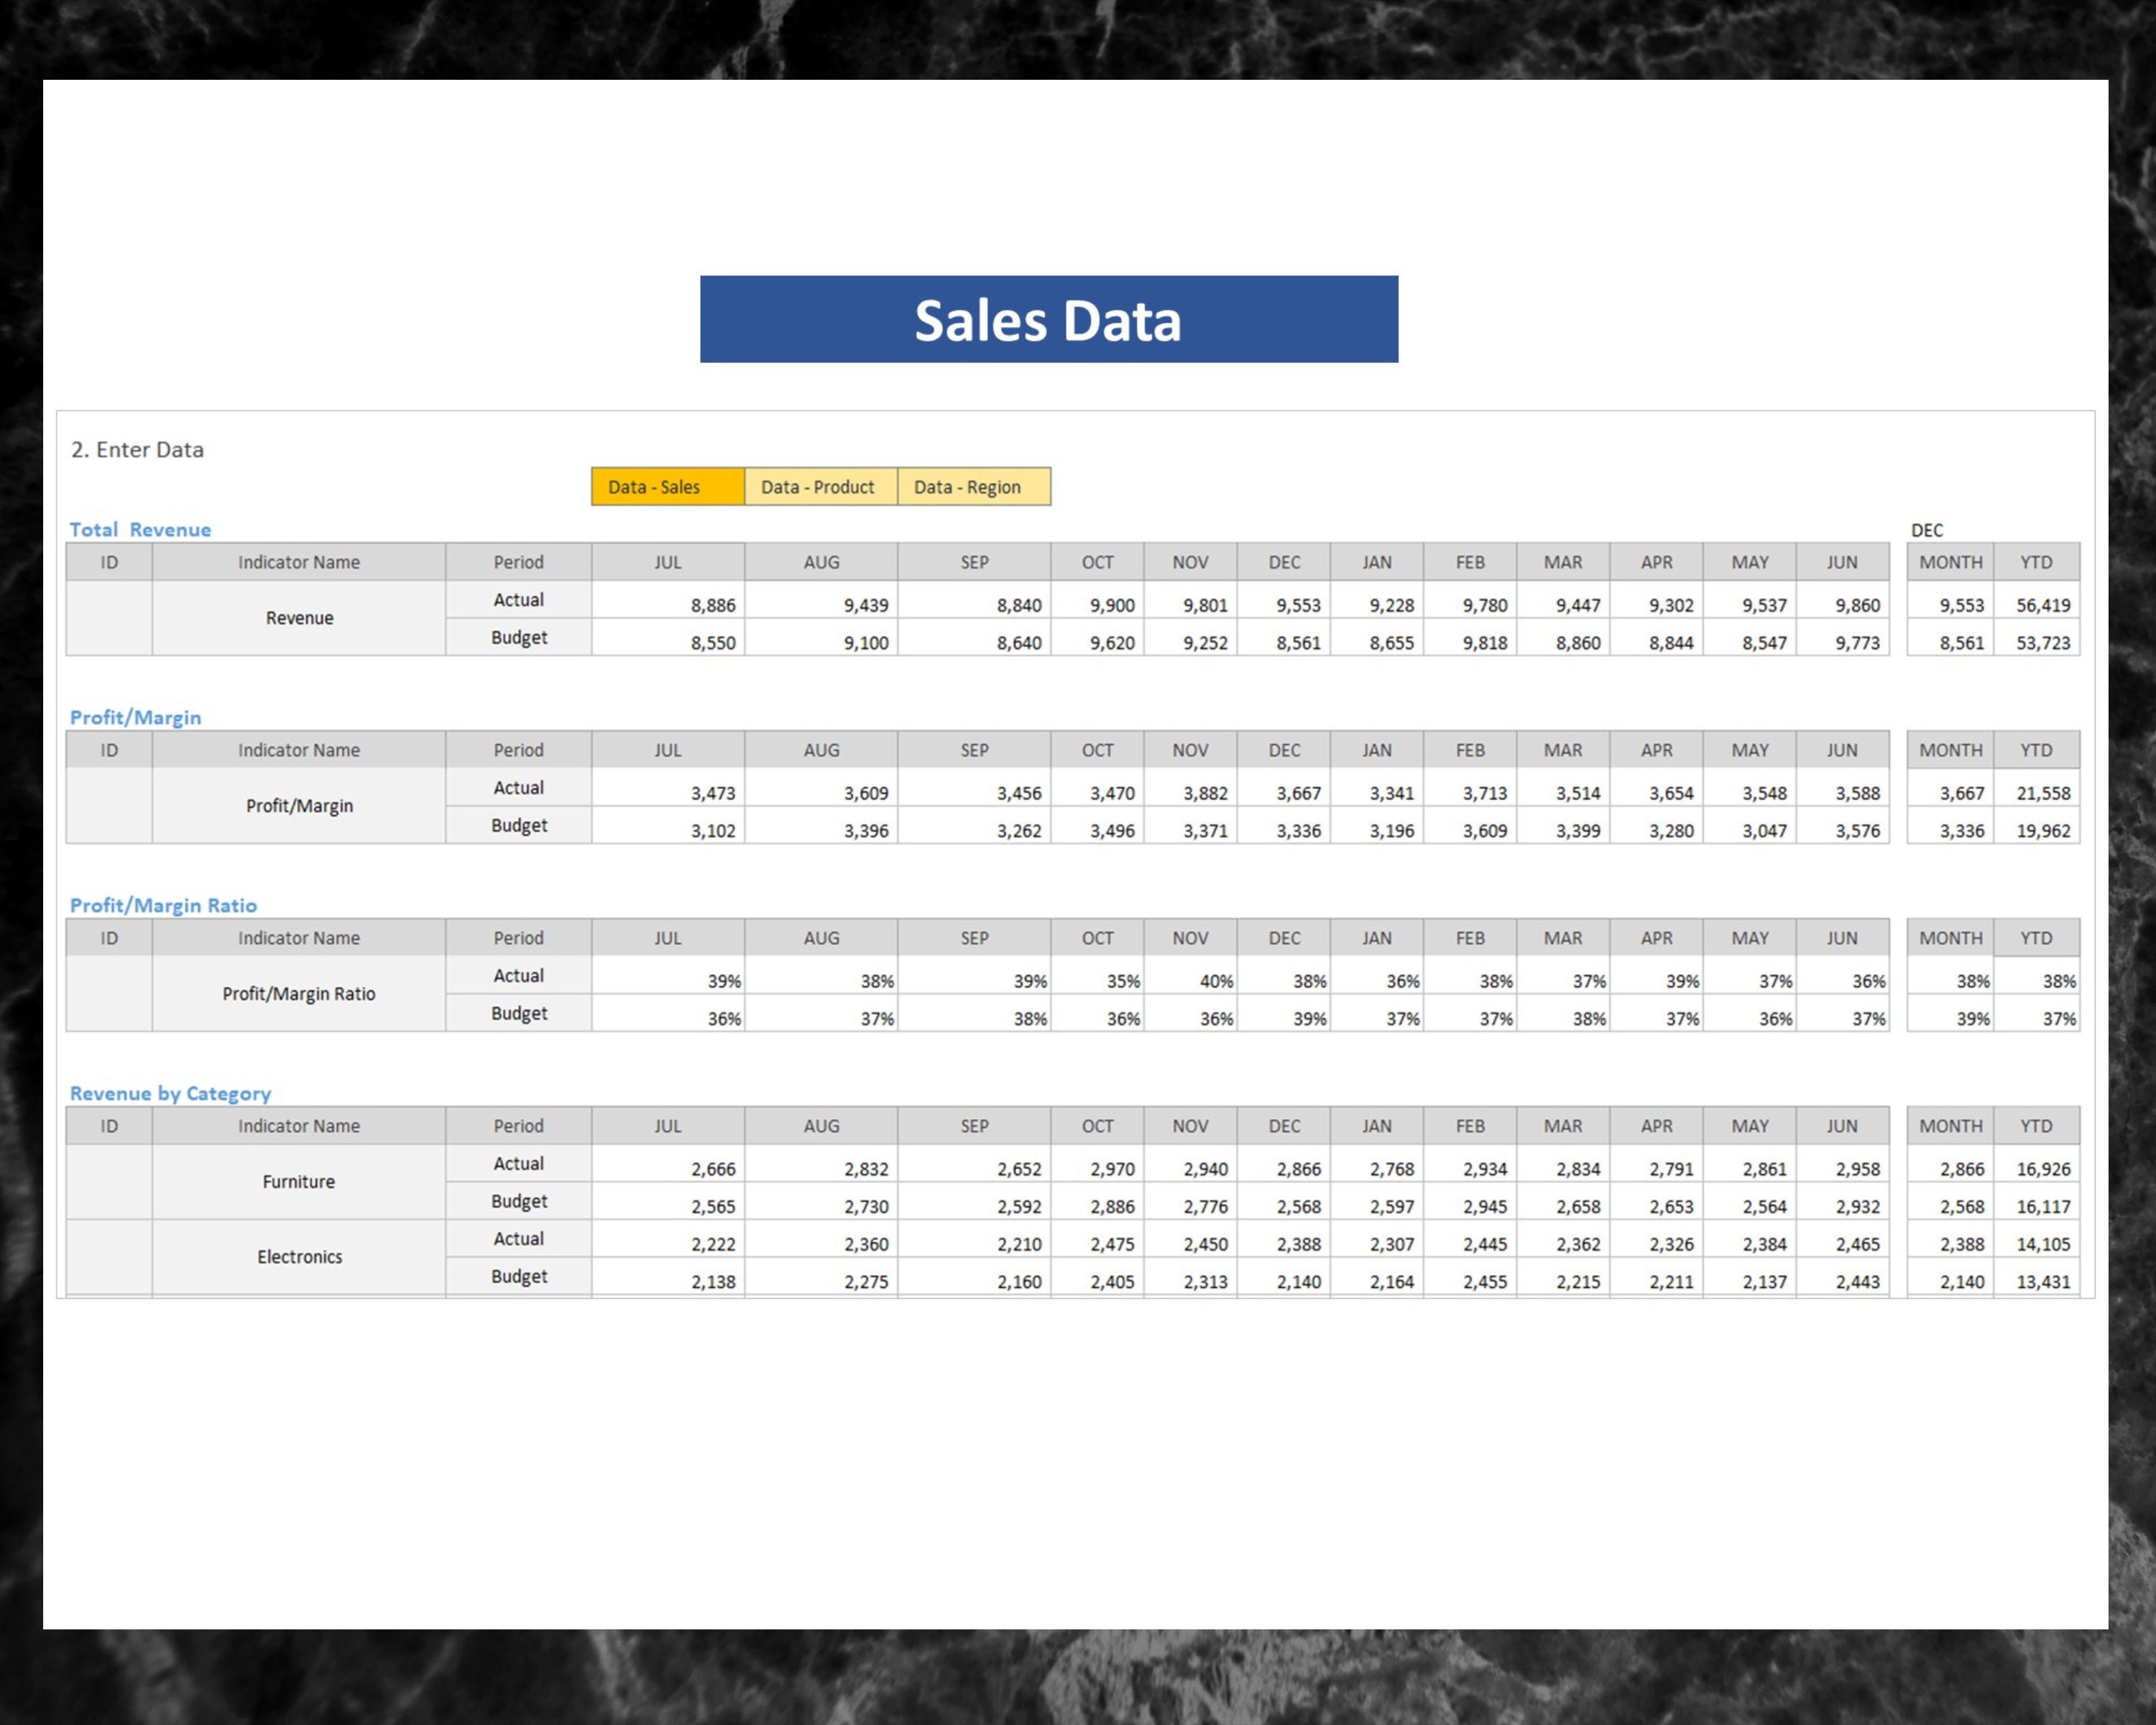Click the 2. Enter Data label
The width and height of the screenshot is (2156, 1725).
click(x=137, y=450)
